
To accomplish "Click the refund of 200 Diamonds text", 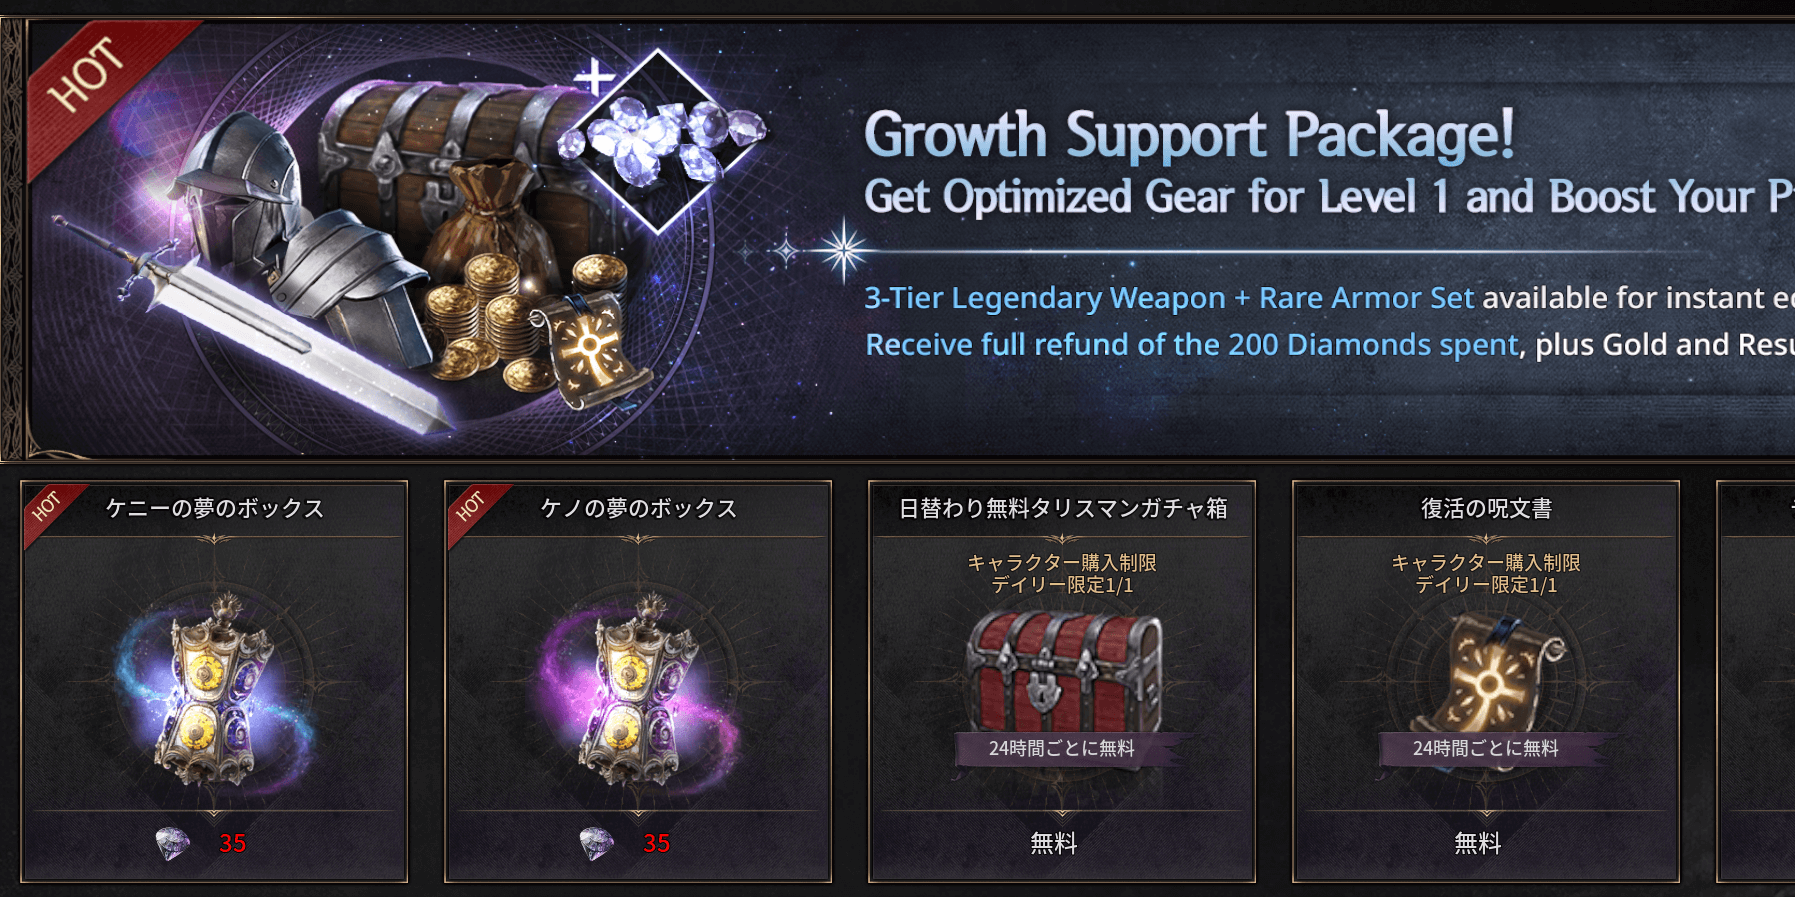I will tap(1192, 345).
